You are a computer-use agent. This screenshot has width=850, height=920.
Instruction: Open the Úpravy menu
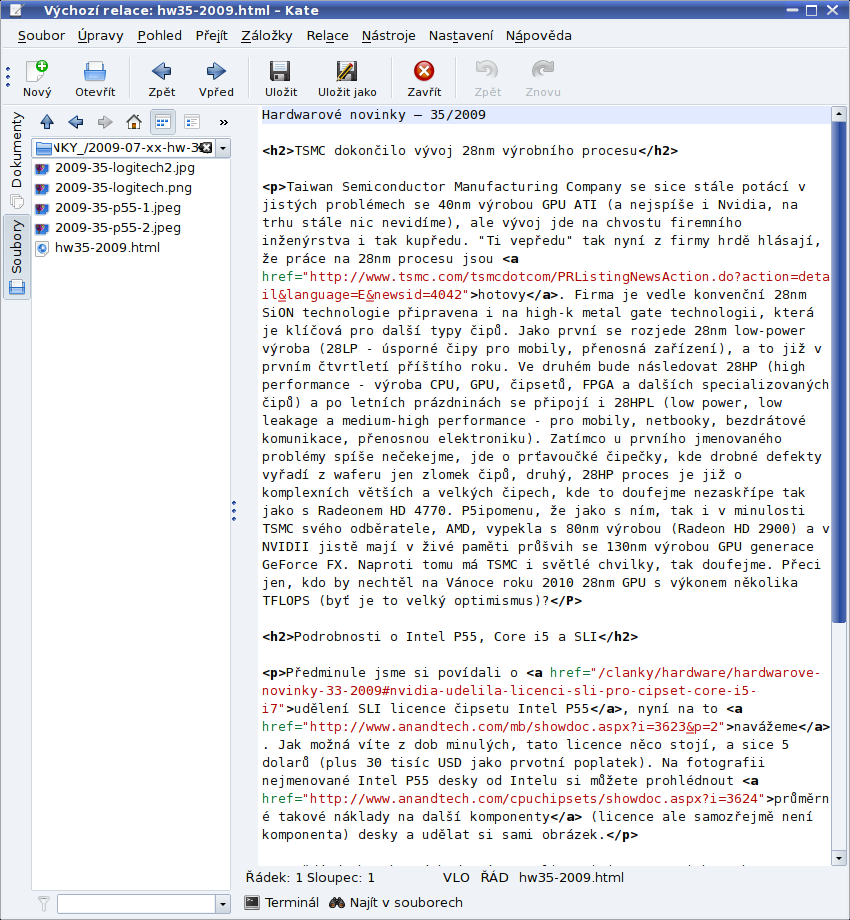[x=100, y=36]
